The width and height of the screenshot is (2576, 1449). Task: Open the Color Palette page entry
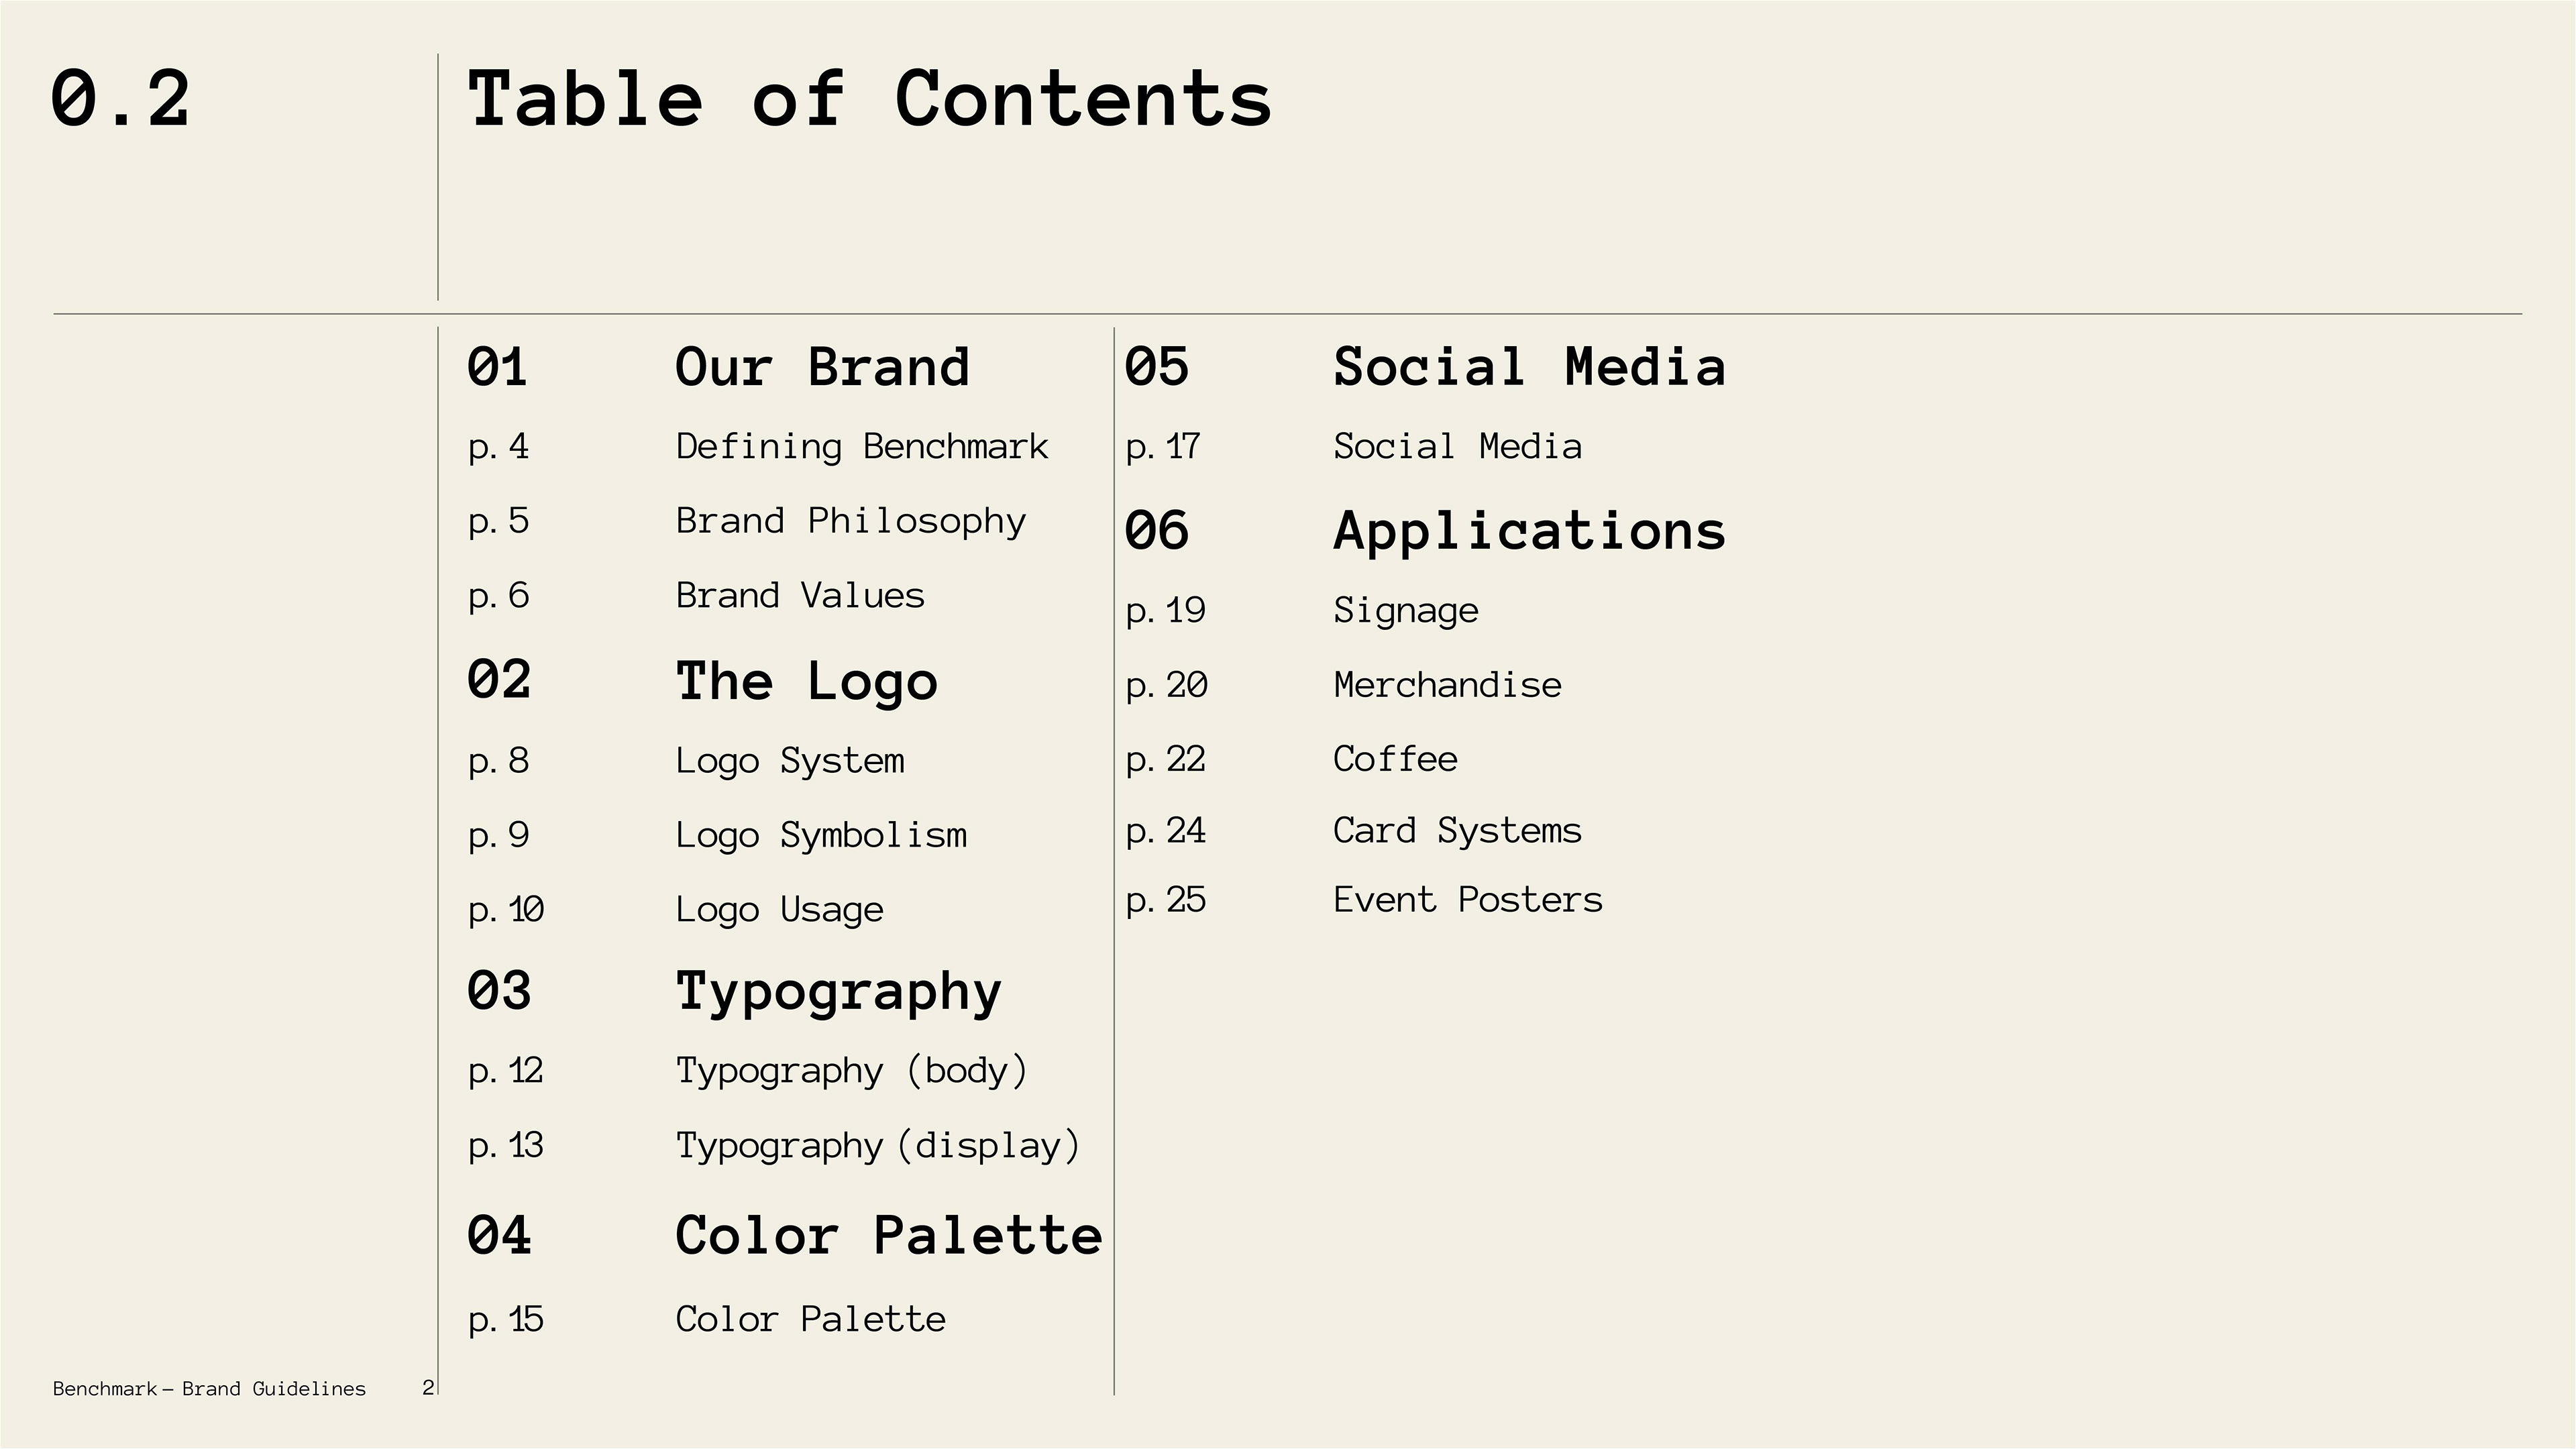(810, 1320)
